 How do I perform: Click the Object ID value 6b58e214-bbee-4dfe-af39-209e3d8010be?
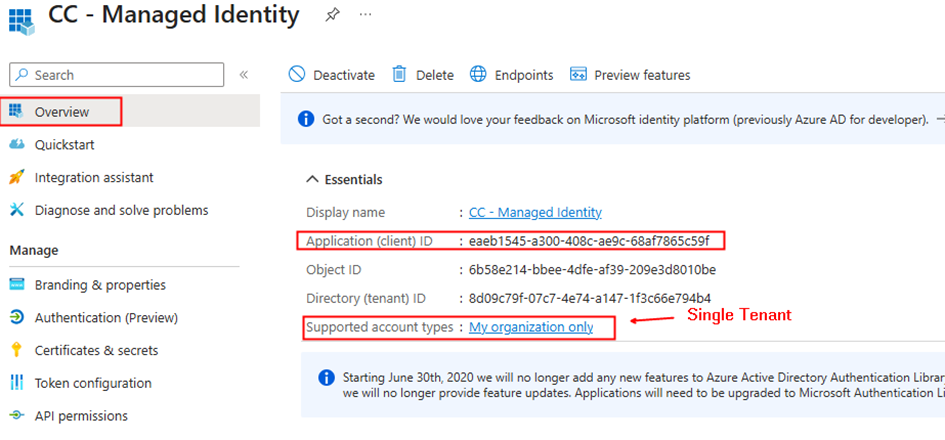[x=592, y=269]
